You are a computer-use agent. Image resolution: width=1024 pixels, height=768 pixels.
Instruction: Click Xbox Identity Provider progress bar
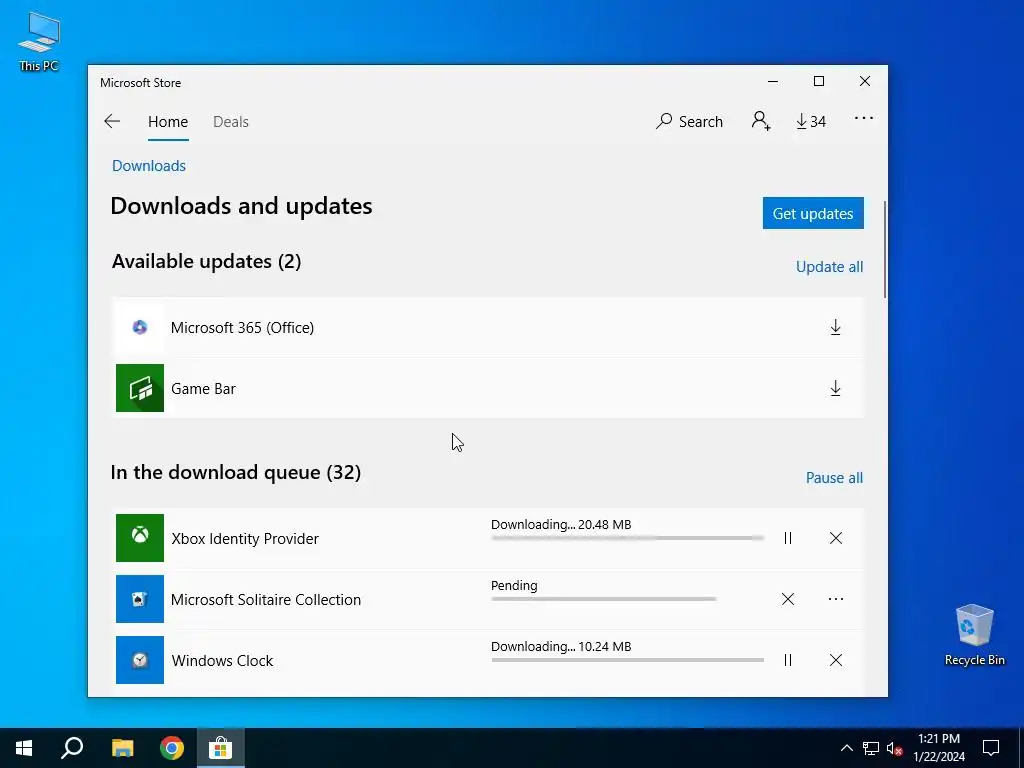(628, 538)
